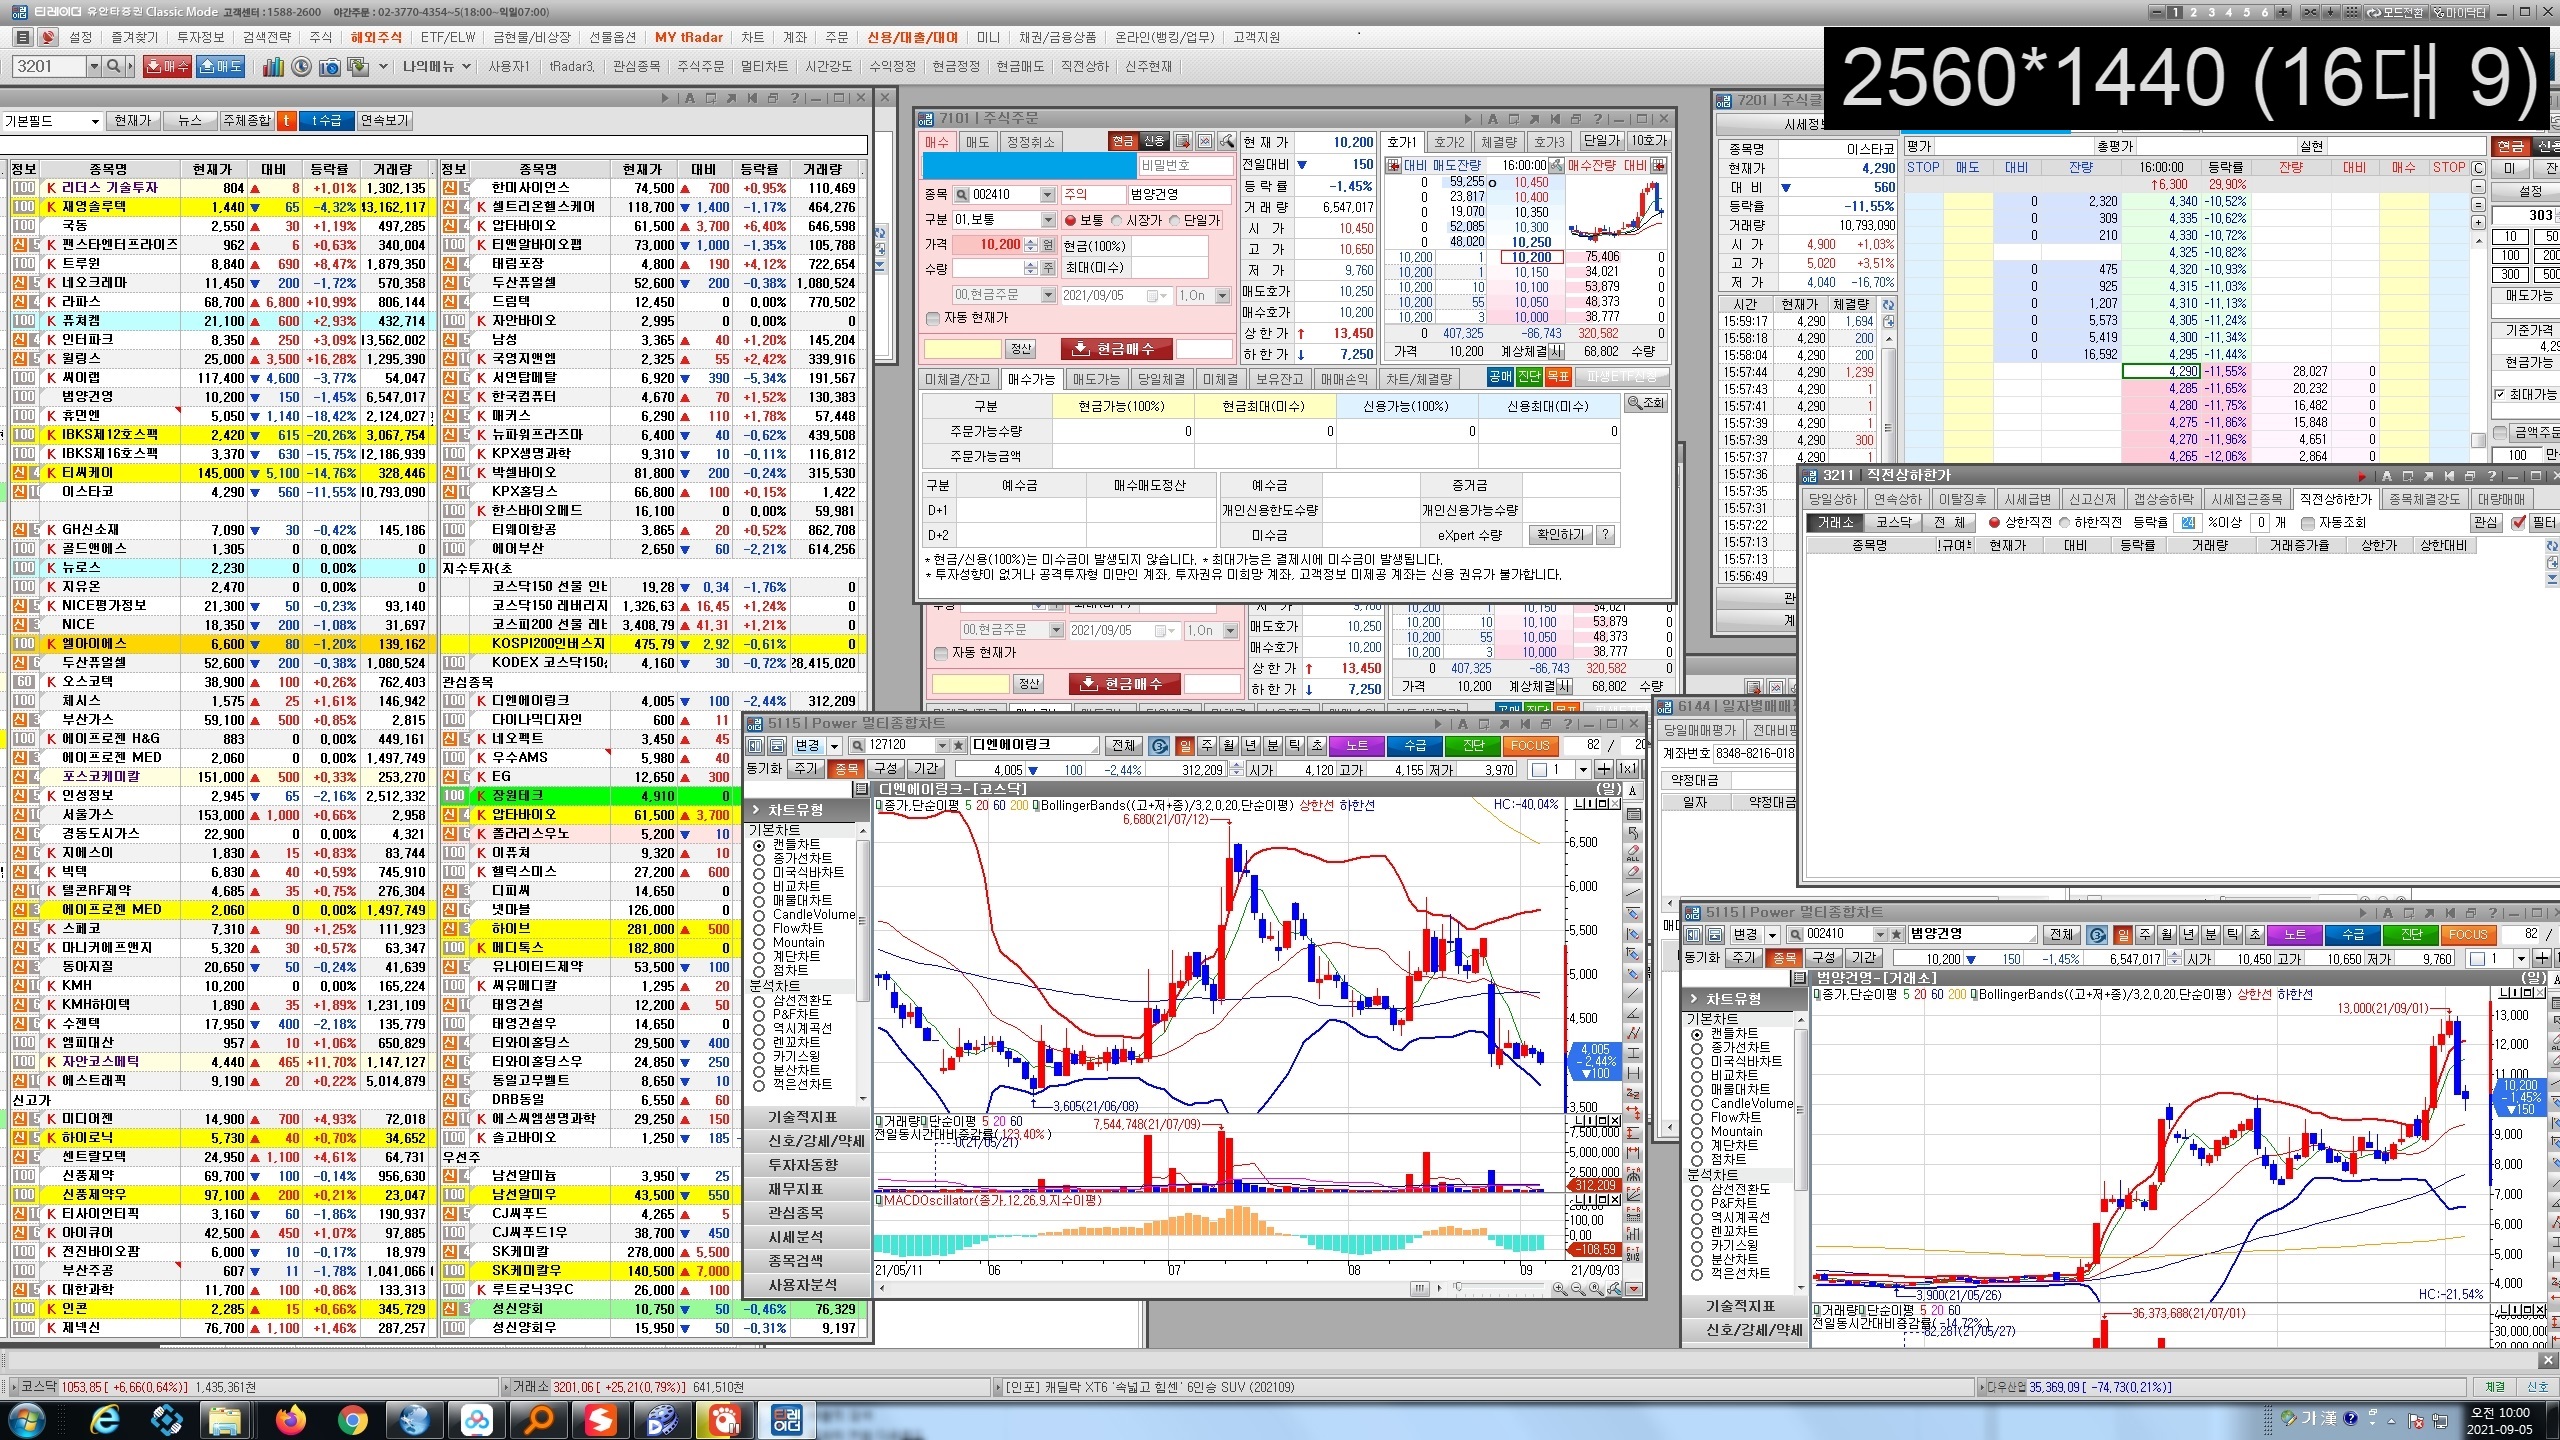Click the chart icon next to 신용 button

coord(1205,142)
